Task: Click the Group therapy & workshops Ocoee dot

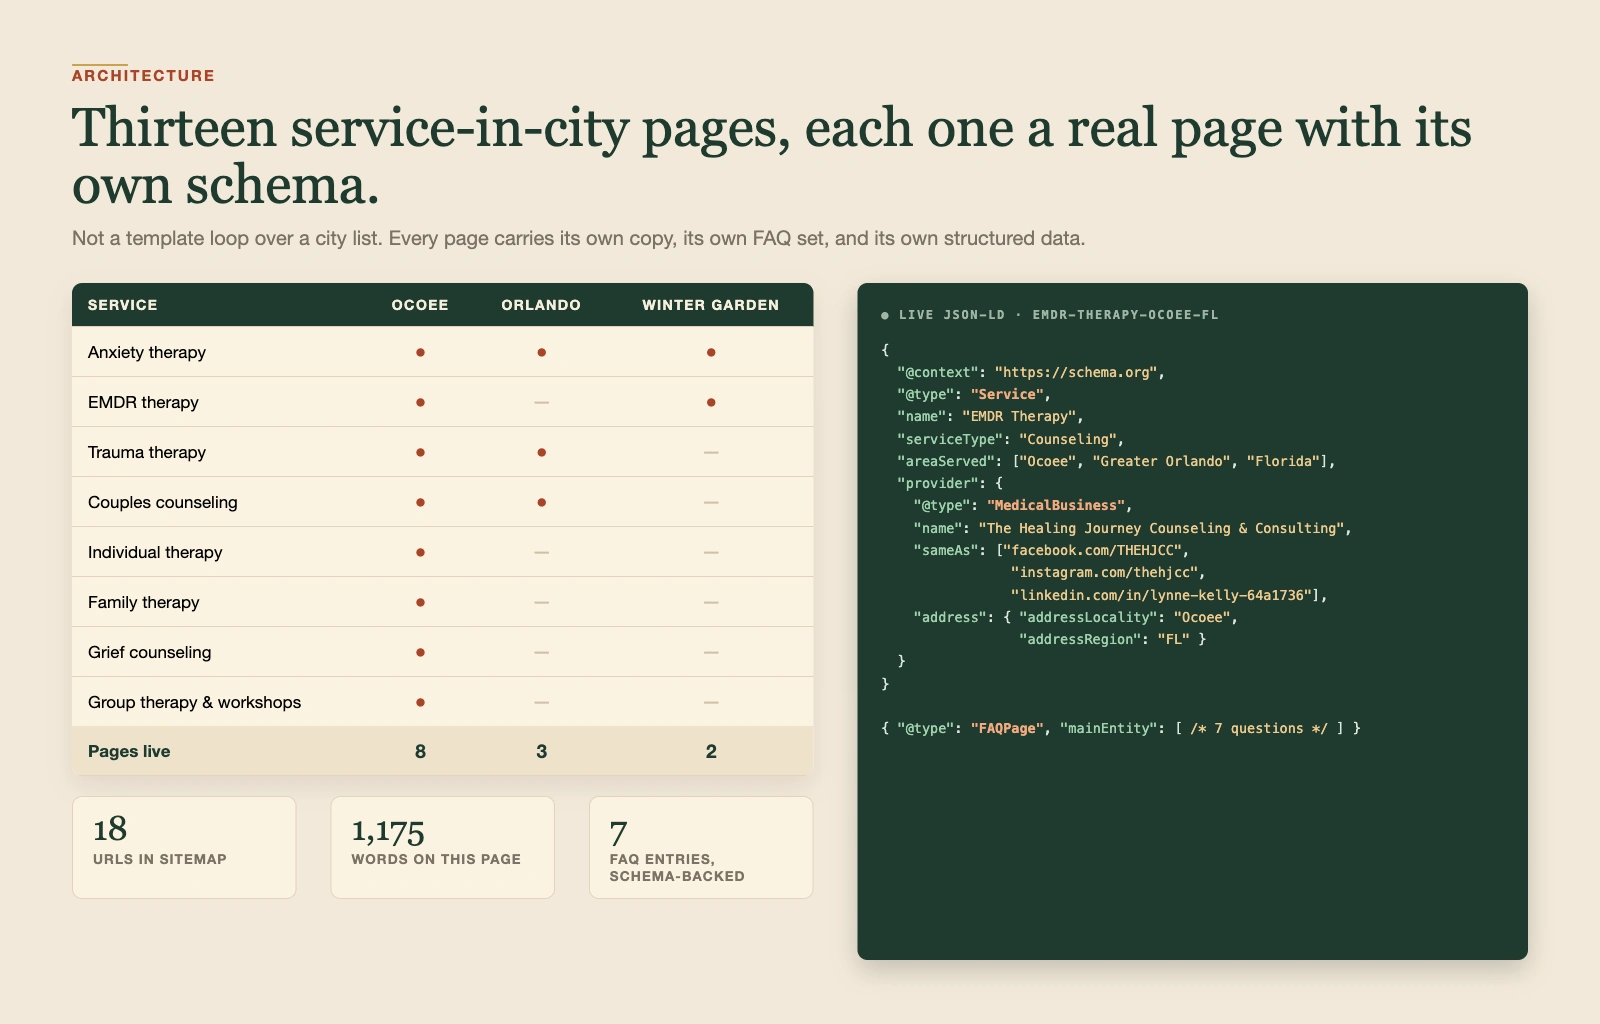Action: point(420,702)
